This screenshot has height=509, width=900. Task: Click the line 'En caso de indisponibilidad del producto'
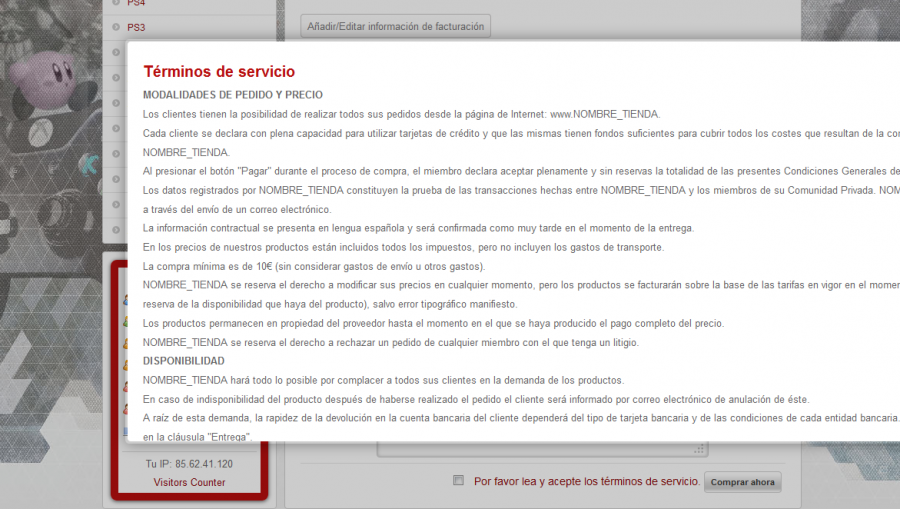pos(476,399)
